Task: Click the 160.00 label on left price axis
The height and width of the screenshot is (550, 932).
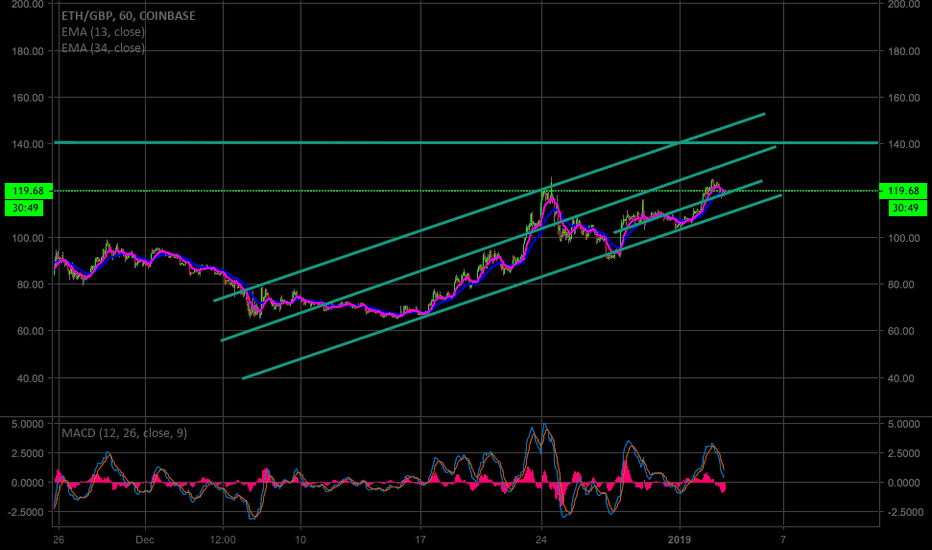Action: click(x=28, y=98)
